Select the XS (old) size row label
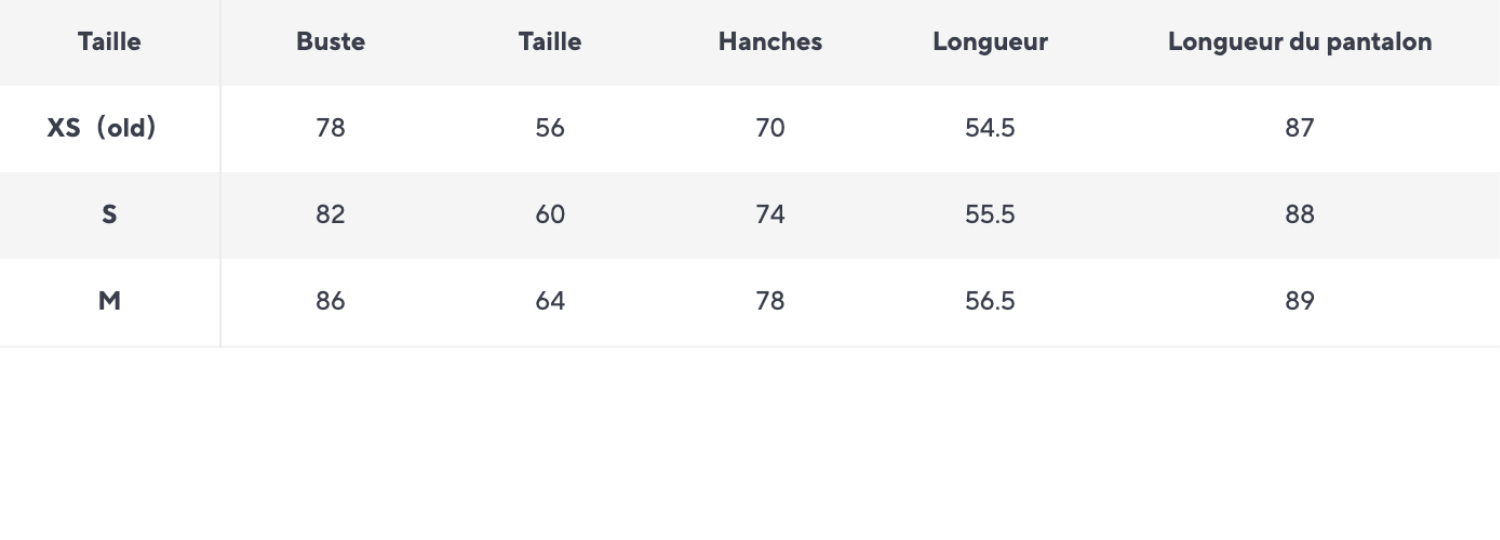Viewport: 1500px width, 540px height. (101, 128)
